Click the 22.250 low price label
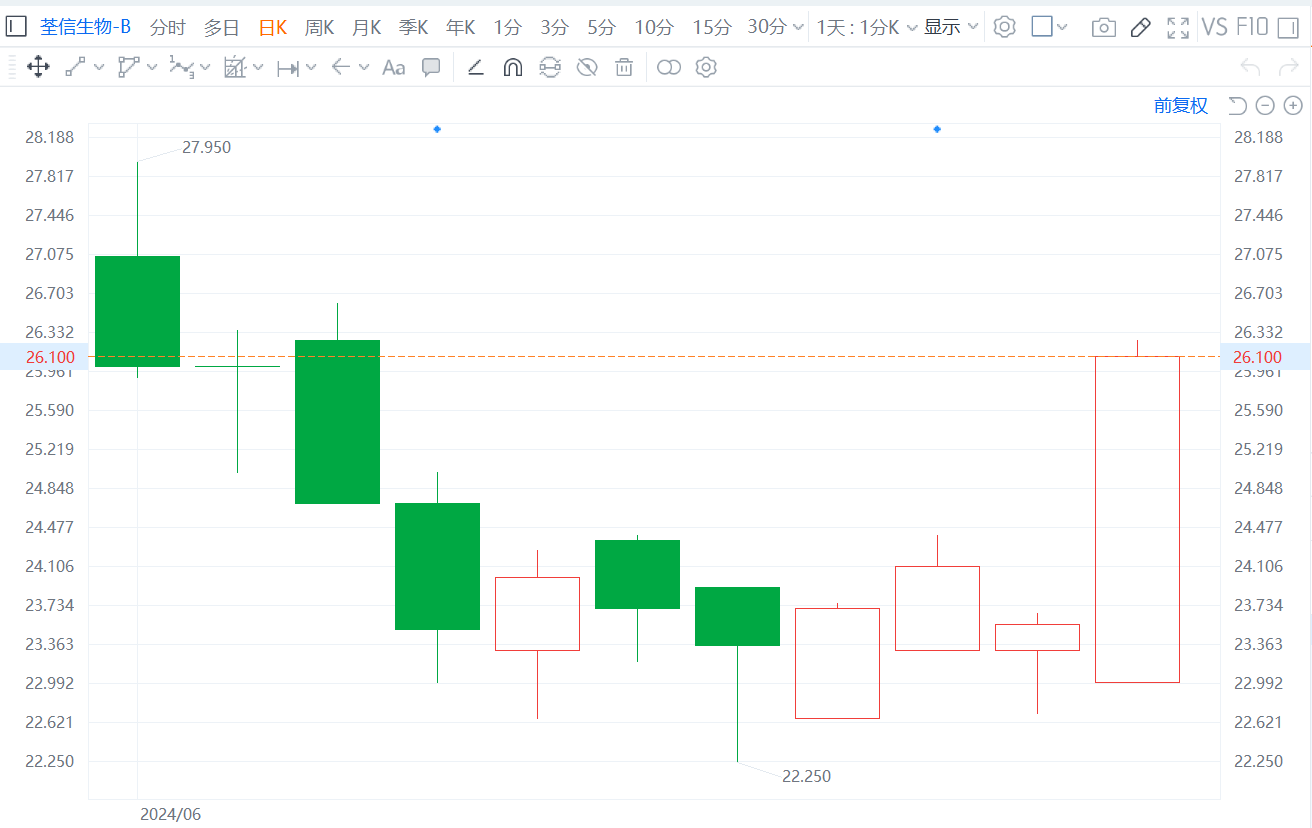The height and width of the screenshot is (828, 1312). (806, 776)
